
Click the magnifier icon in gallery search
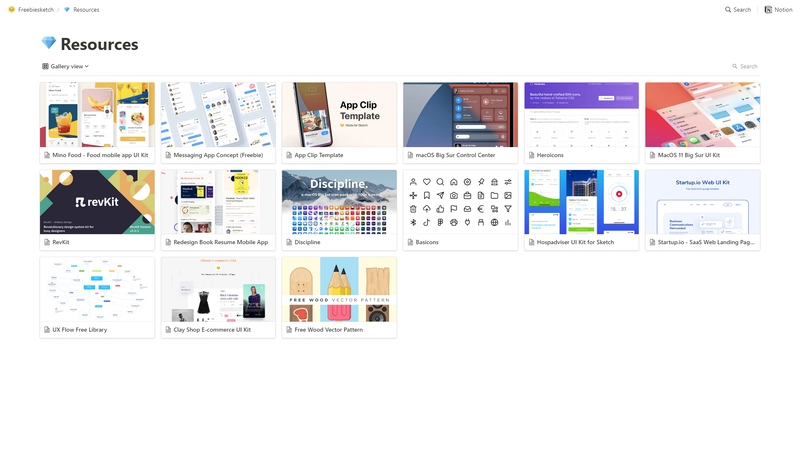coord(735,66)
